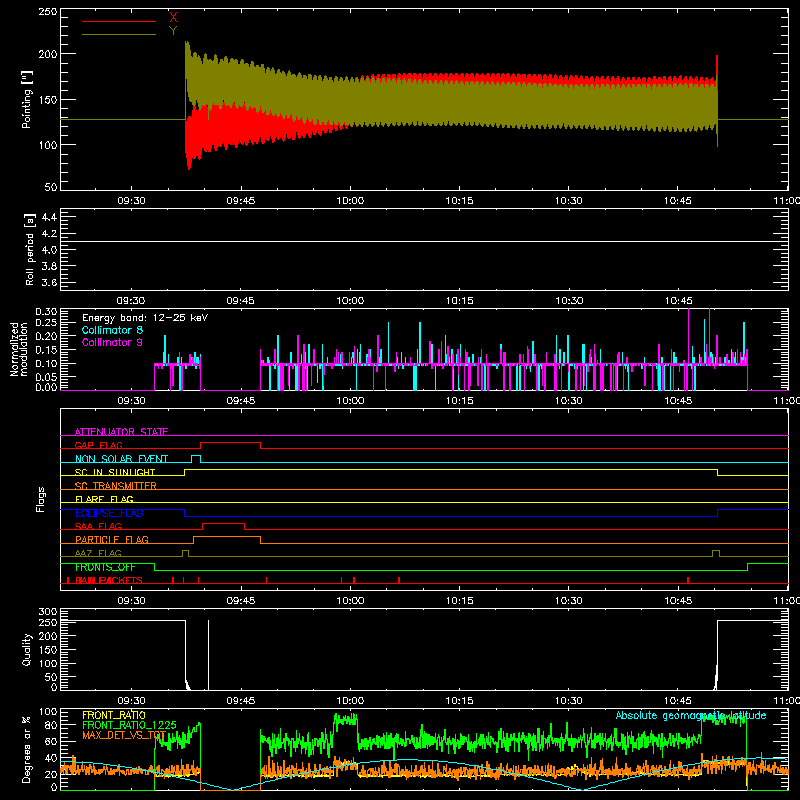Click the 09:30 time label under Pointing plot
Viewport: 800px width, 800px height.
point(132,201)
